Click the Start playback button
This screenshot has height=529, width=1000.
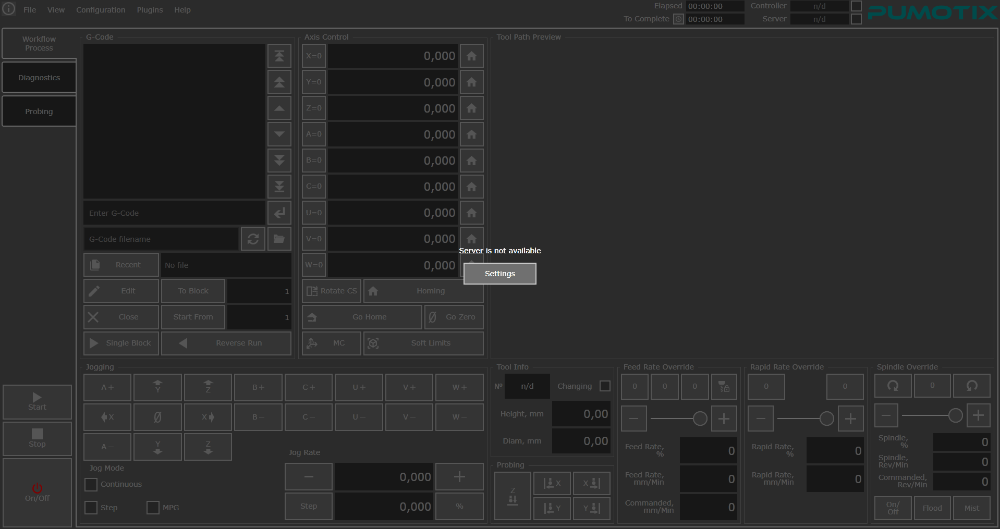click(37, 402)
